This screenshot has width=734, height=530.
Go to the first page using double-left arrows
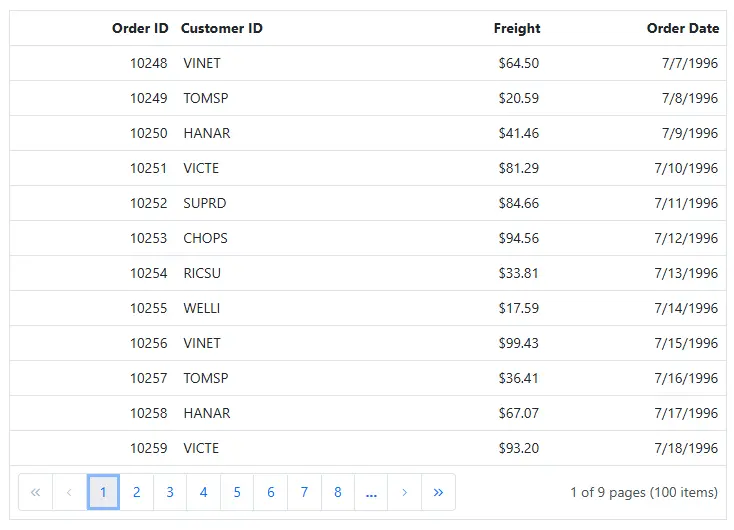pos(36,492)
